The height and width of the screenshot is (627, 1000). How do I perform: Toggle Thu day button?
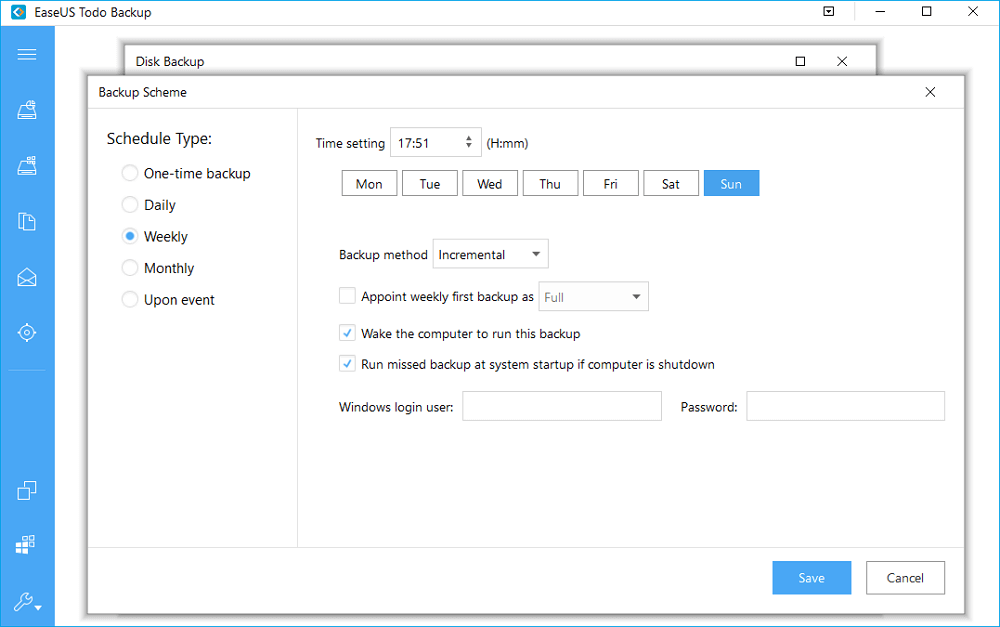(550, 184)
